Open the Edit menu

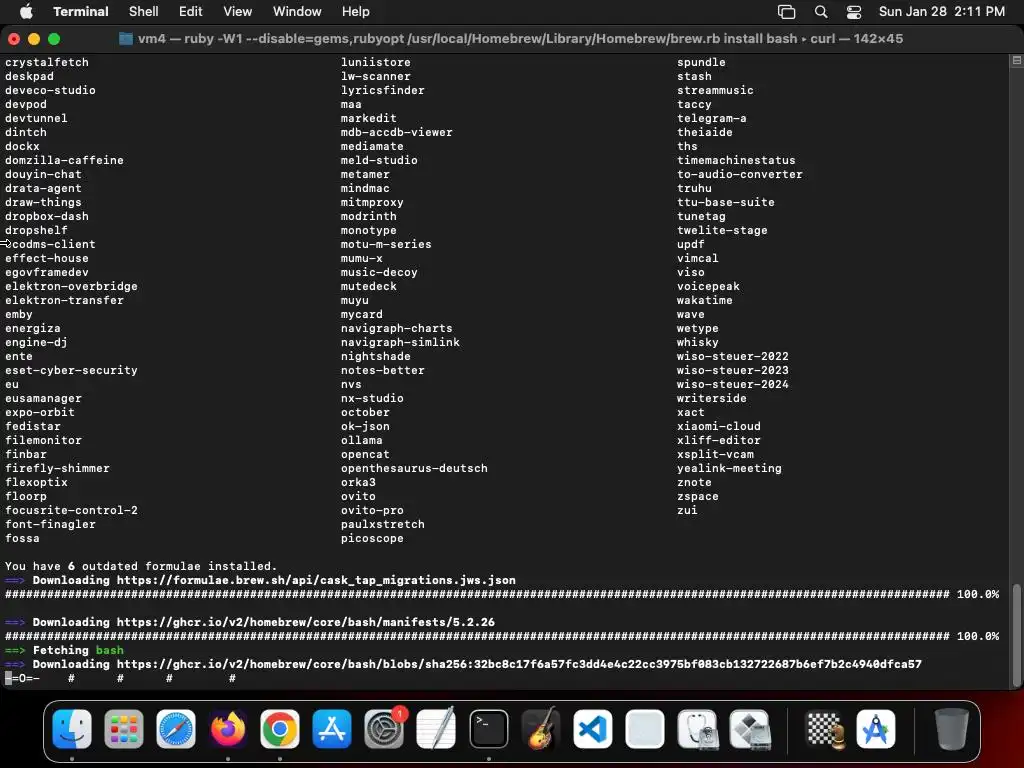(x=191, y=11)
